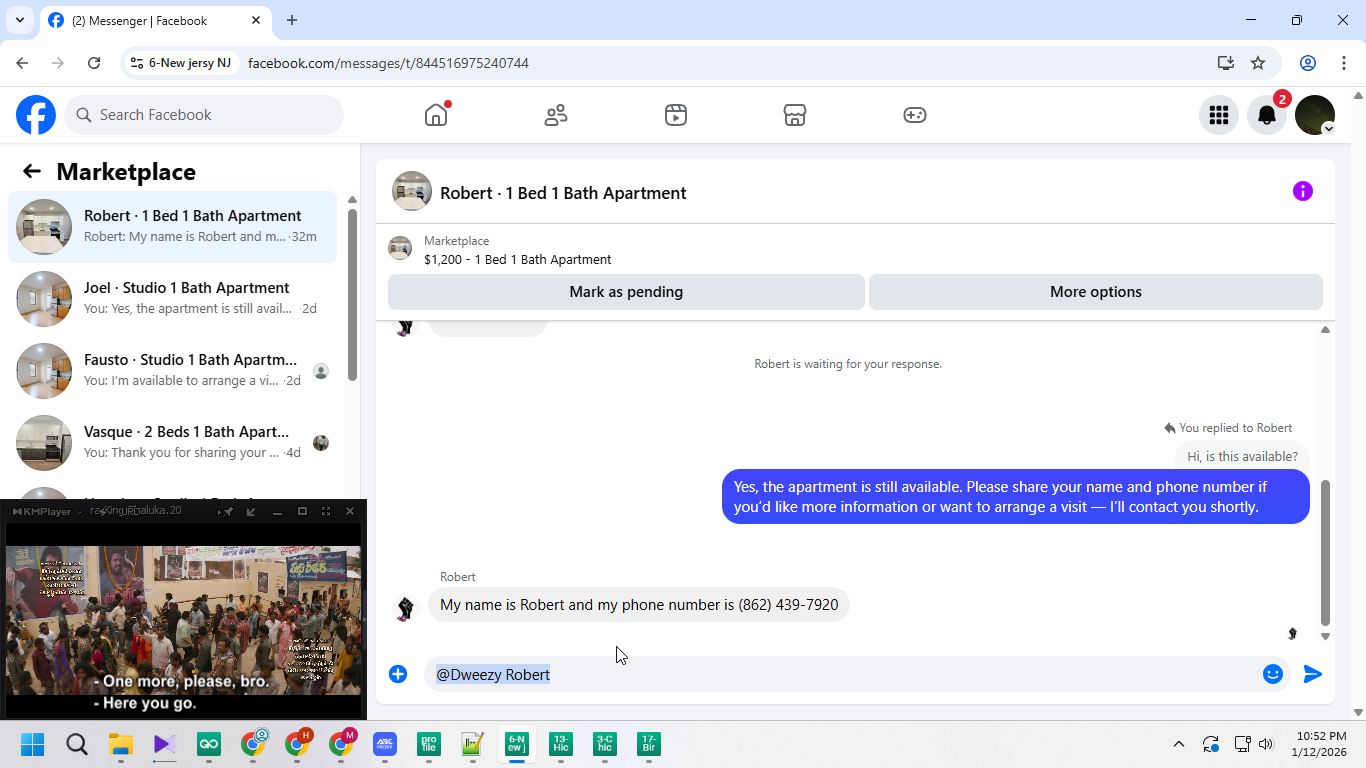Open the Facebook menu grid icon

tap(1218, 115)
